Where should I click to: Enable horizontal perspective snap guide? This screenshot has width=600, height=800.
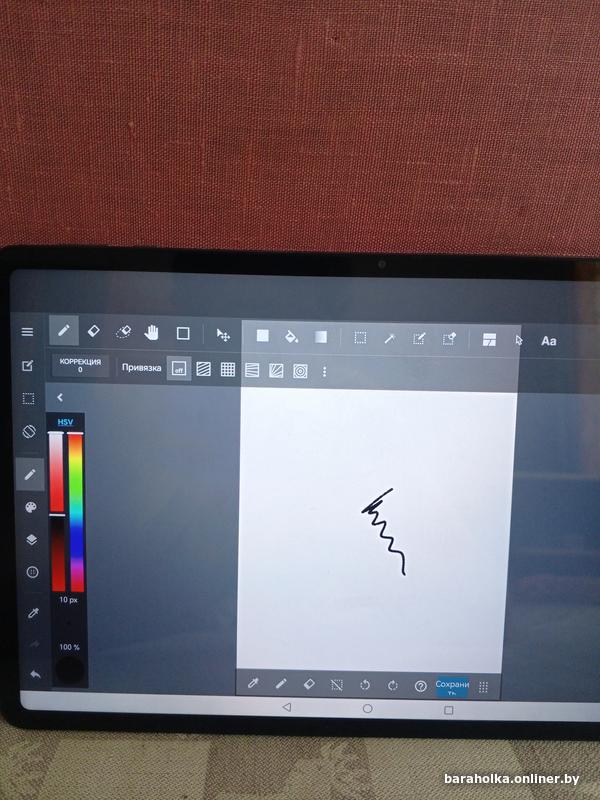tap(252, 370)
